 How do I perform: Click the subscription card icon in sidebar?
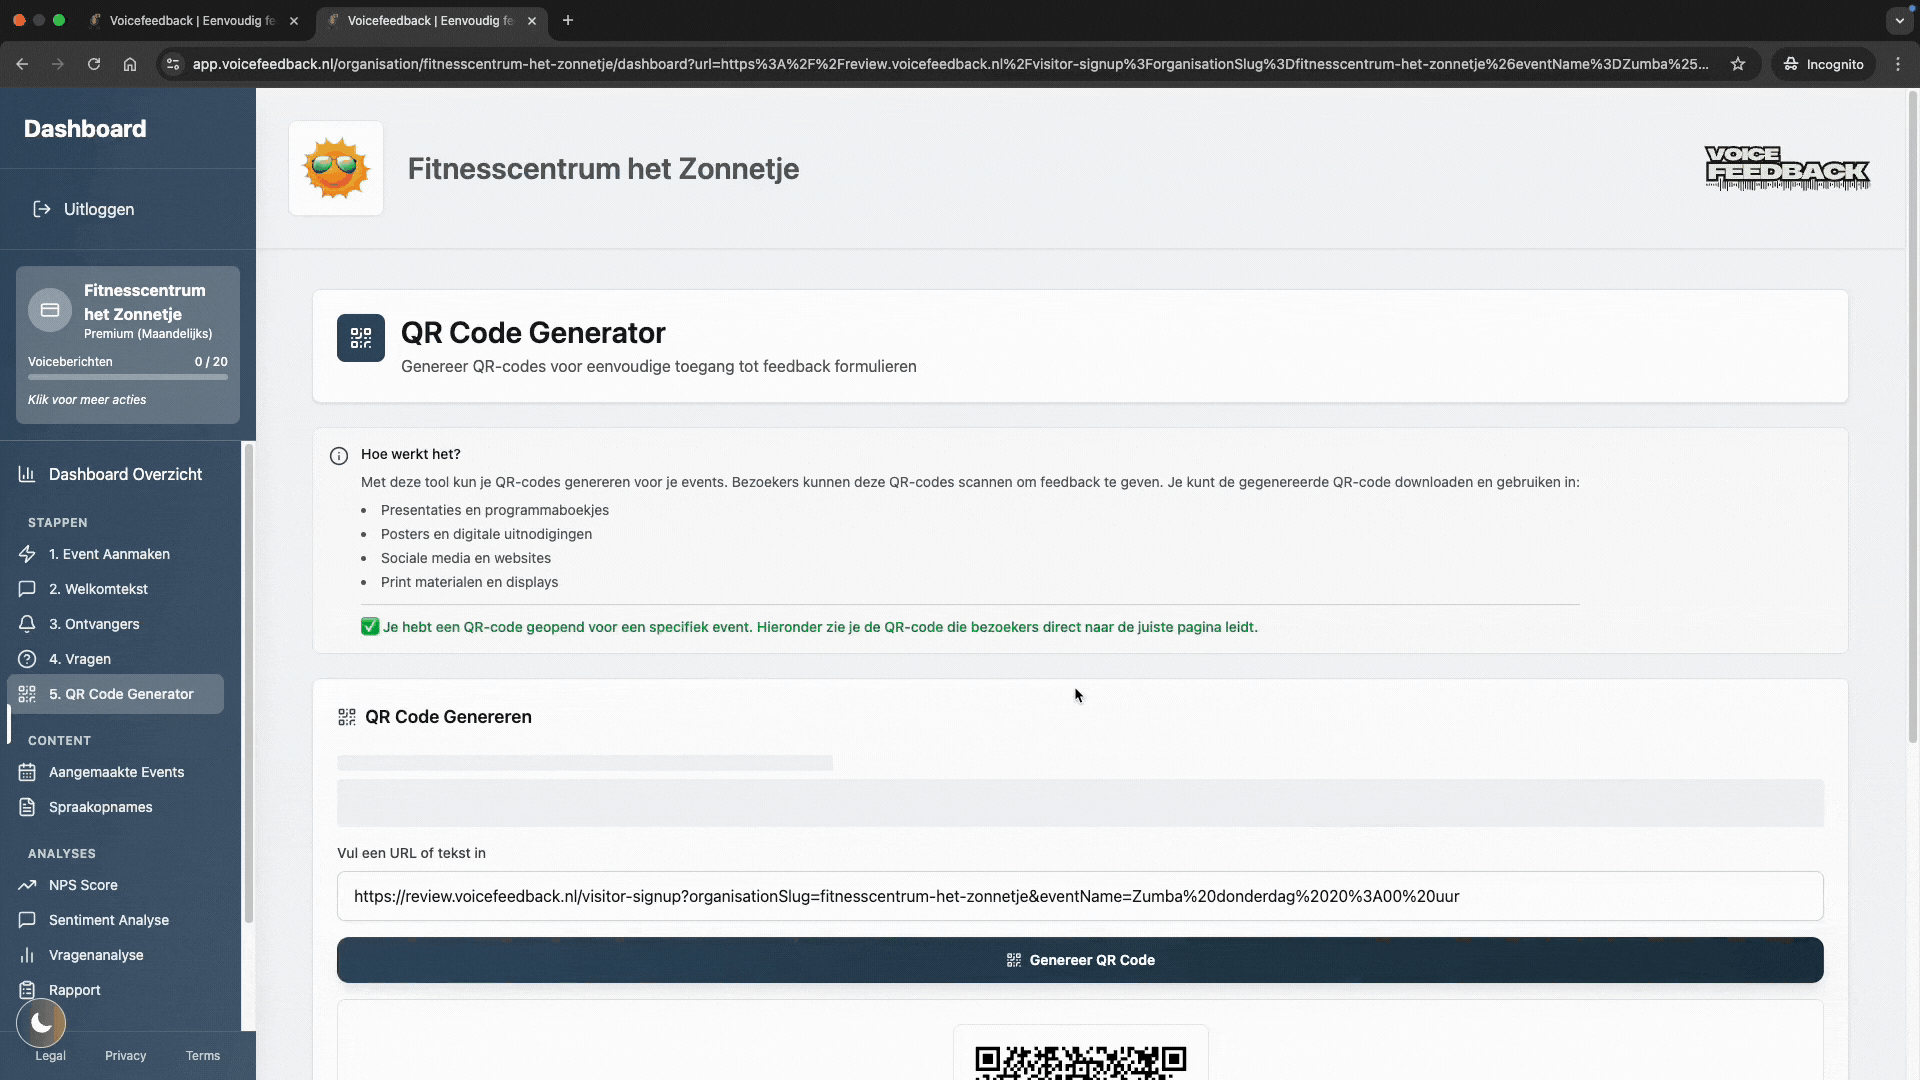[50, 311]
